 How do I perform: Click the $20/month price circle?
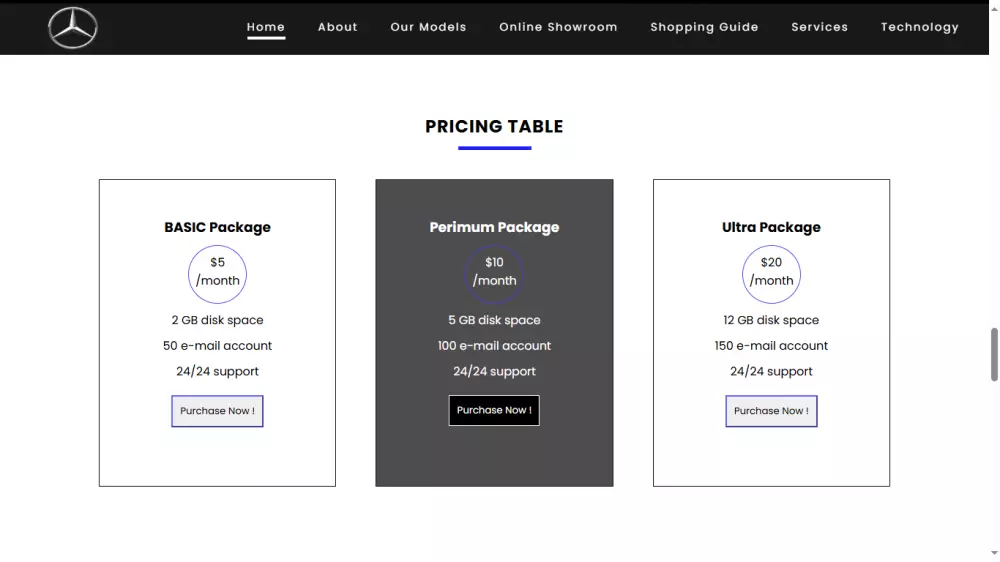click(771, 272)
